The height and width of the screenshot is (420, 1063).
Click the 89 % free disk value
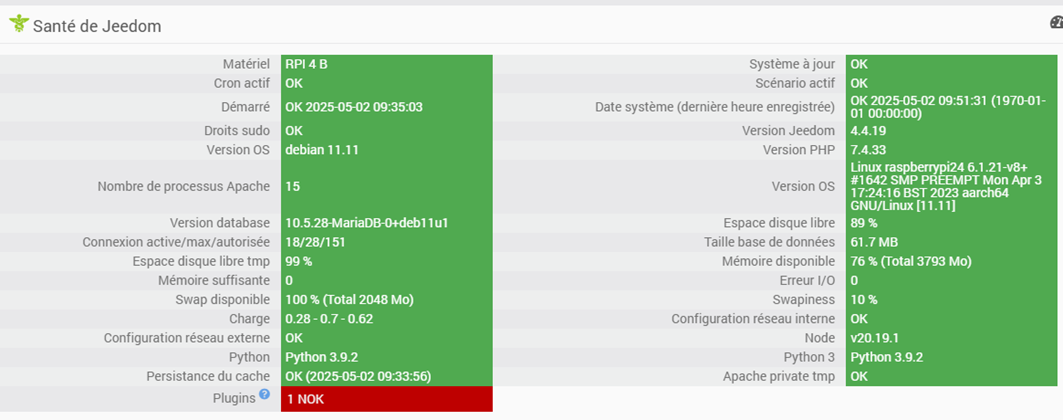[864, 223]
